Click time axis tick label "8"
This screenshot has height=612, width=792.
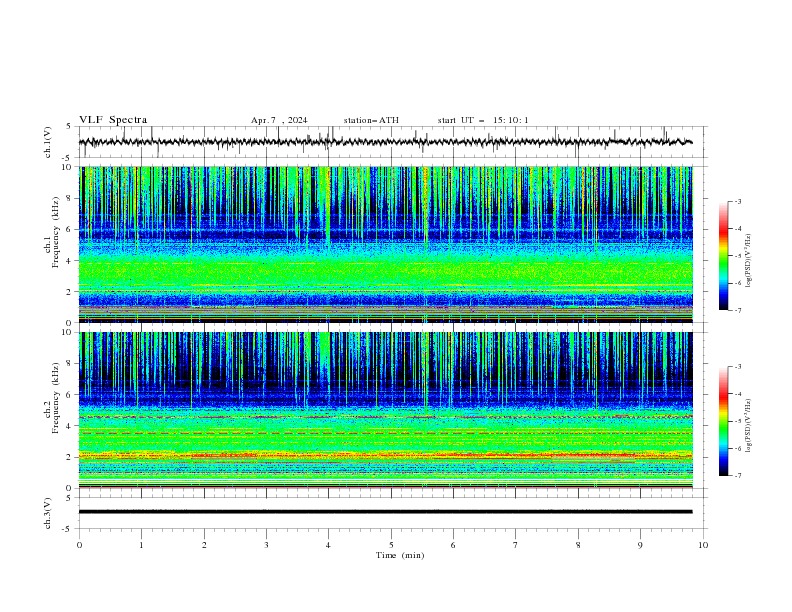pyautogui.click(x=578, y=545)
